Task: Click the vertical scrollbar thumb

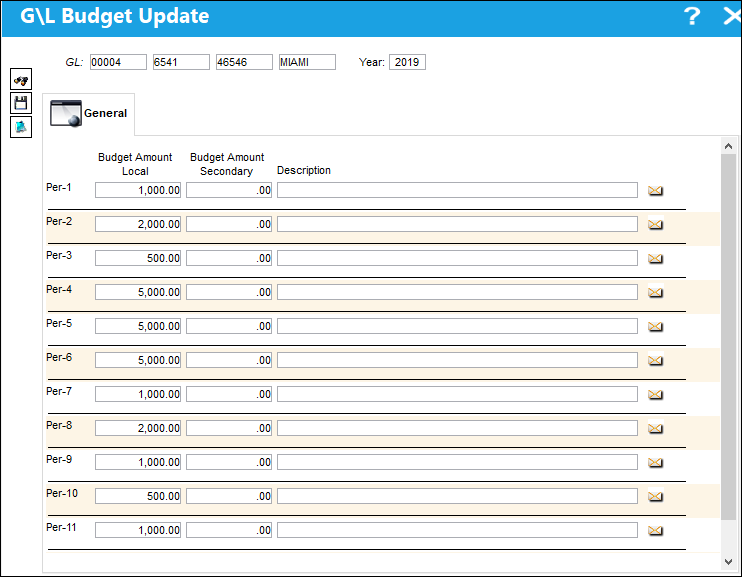Action: point(728,336)
